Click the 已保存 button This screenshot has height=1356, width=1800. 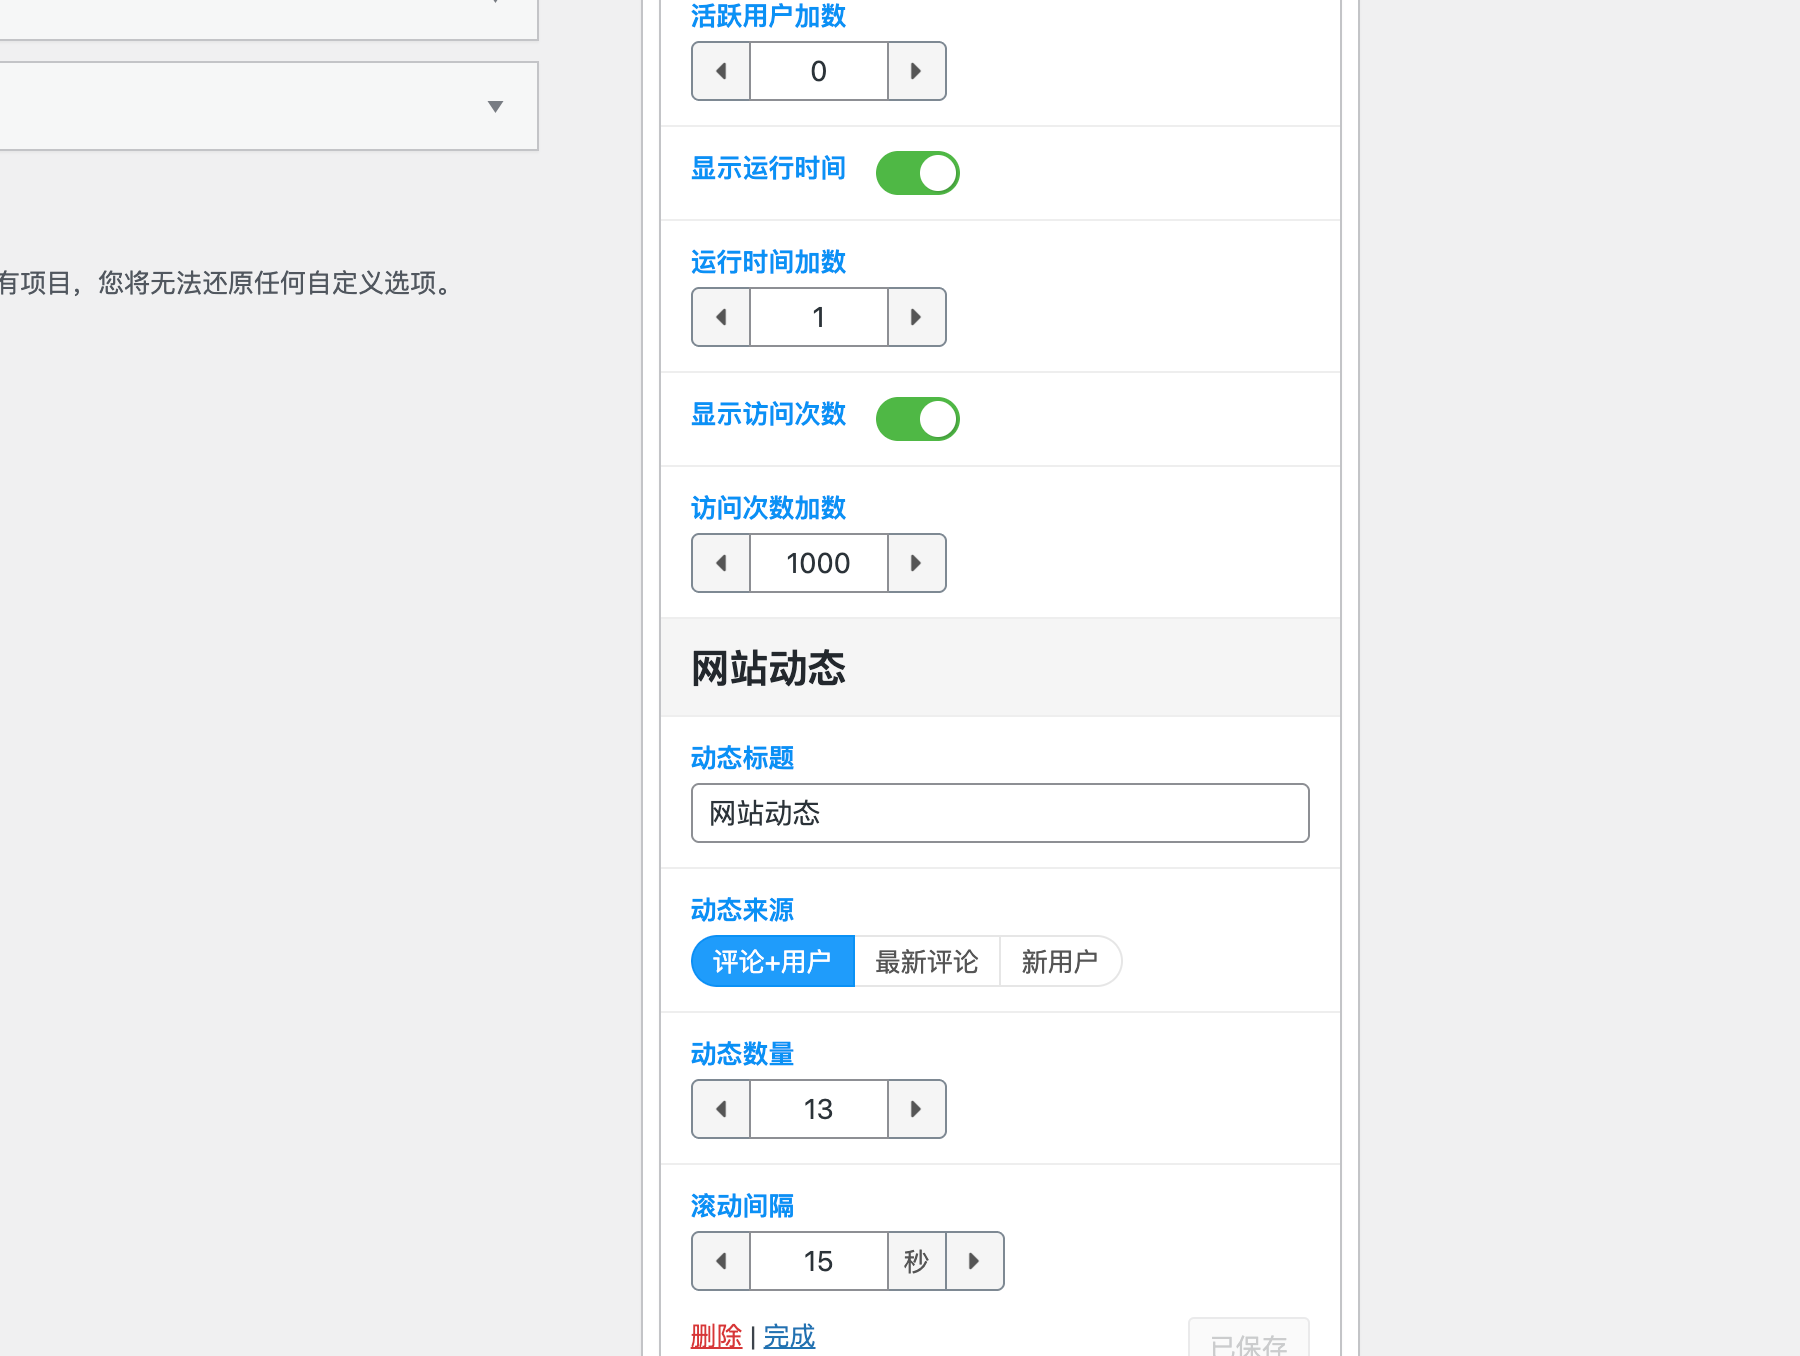[x=1248, y=1344]
